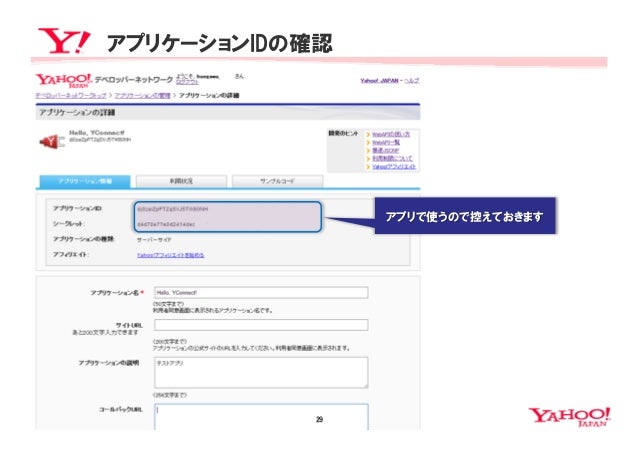The image size is (638, 451).
Task: Focus the アプリケーション名 input field
Action: [x=261, y=293]
